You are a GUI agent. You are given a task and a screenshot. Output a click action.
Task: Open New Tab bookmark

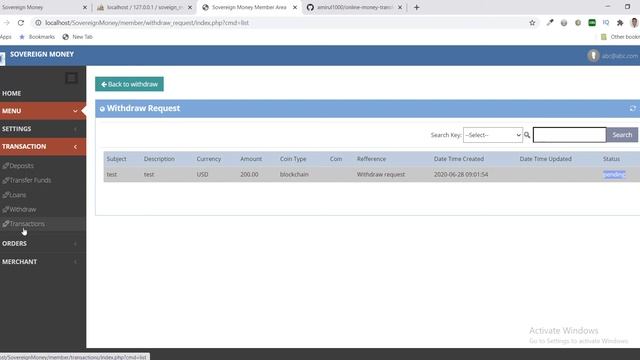pyautogui.click(x=78, y=37)
